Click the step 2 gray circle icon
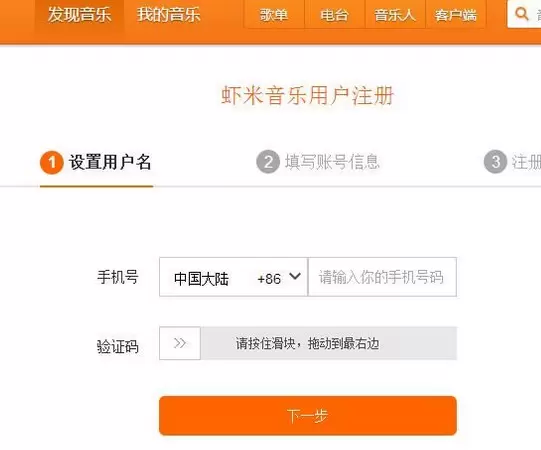Screen dimensions: 541x450 point(268,162)
